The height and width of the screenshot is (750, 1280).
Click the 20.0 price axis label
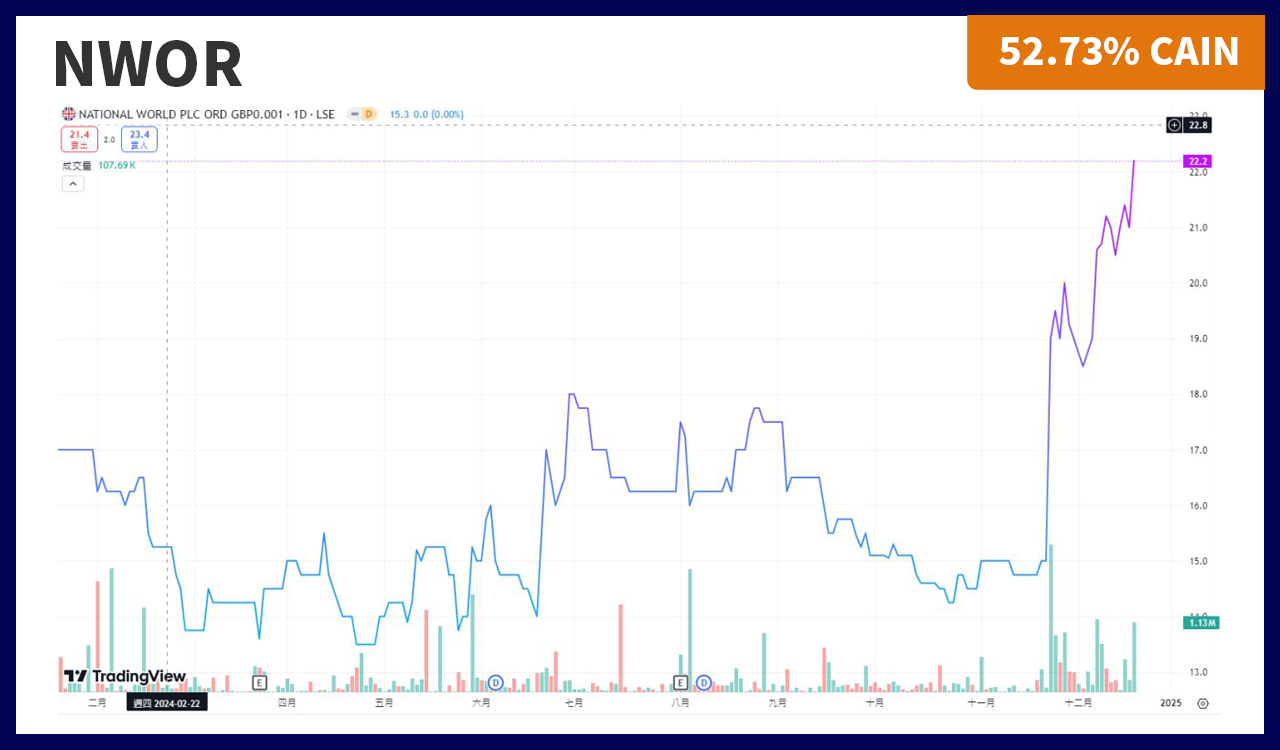click(x=1197, y=283)
